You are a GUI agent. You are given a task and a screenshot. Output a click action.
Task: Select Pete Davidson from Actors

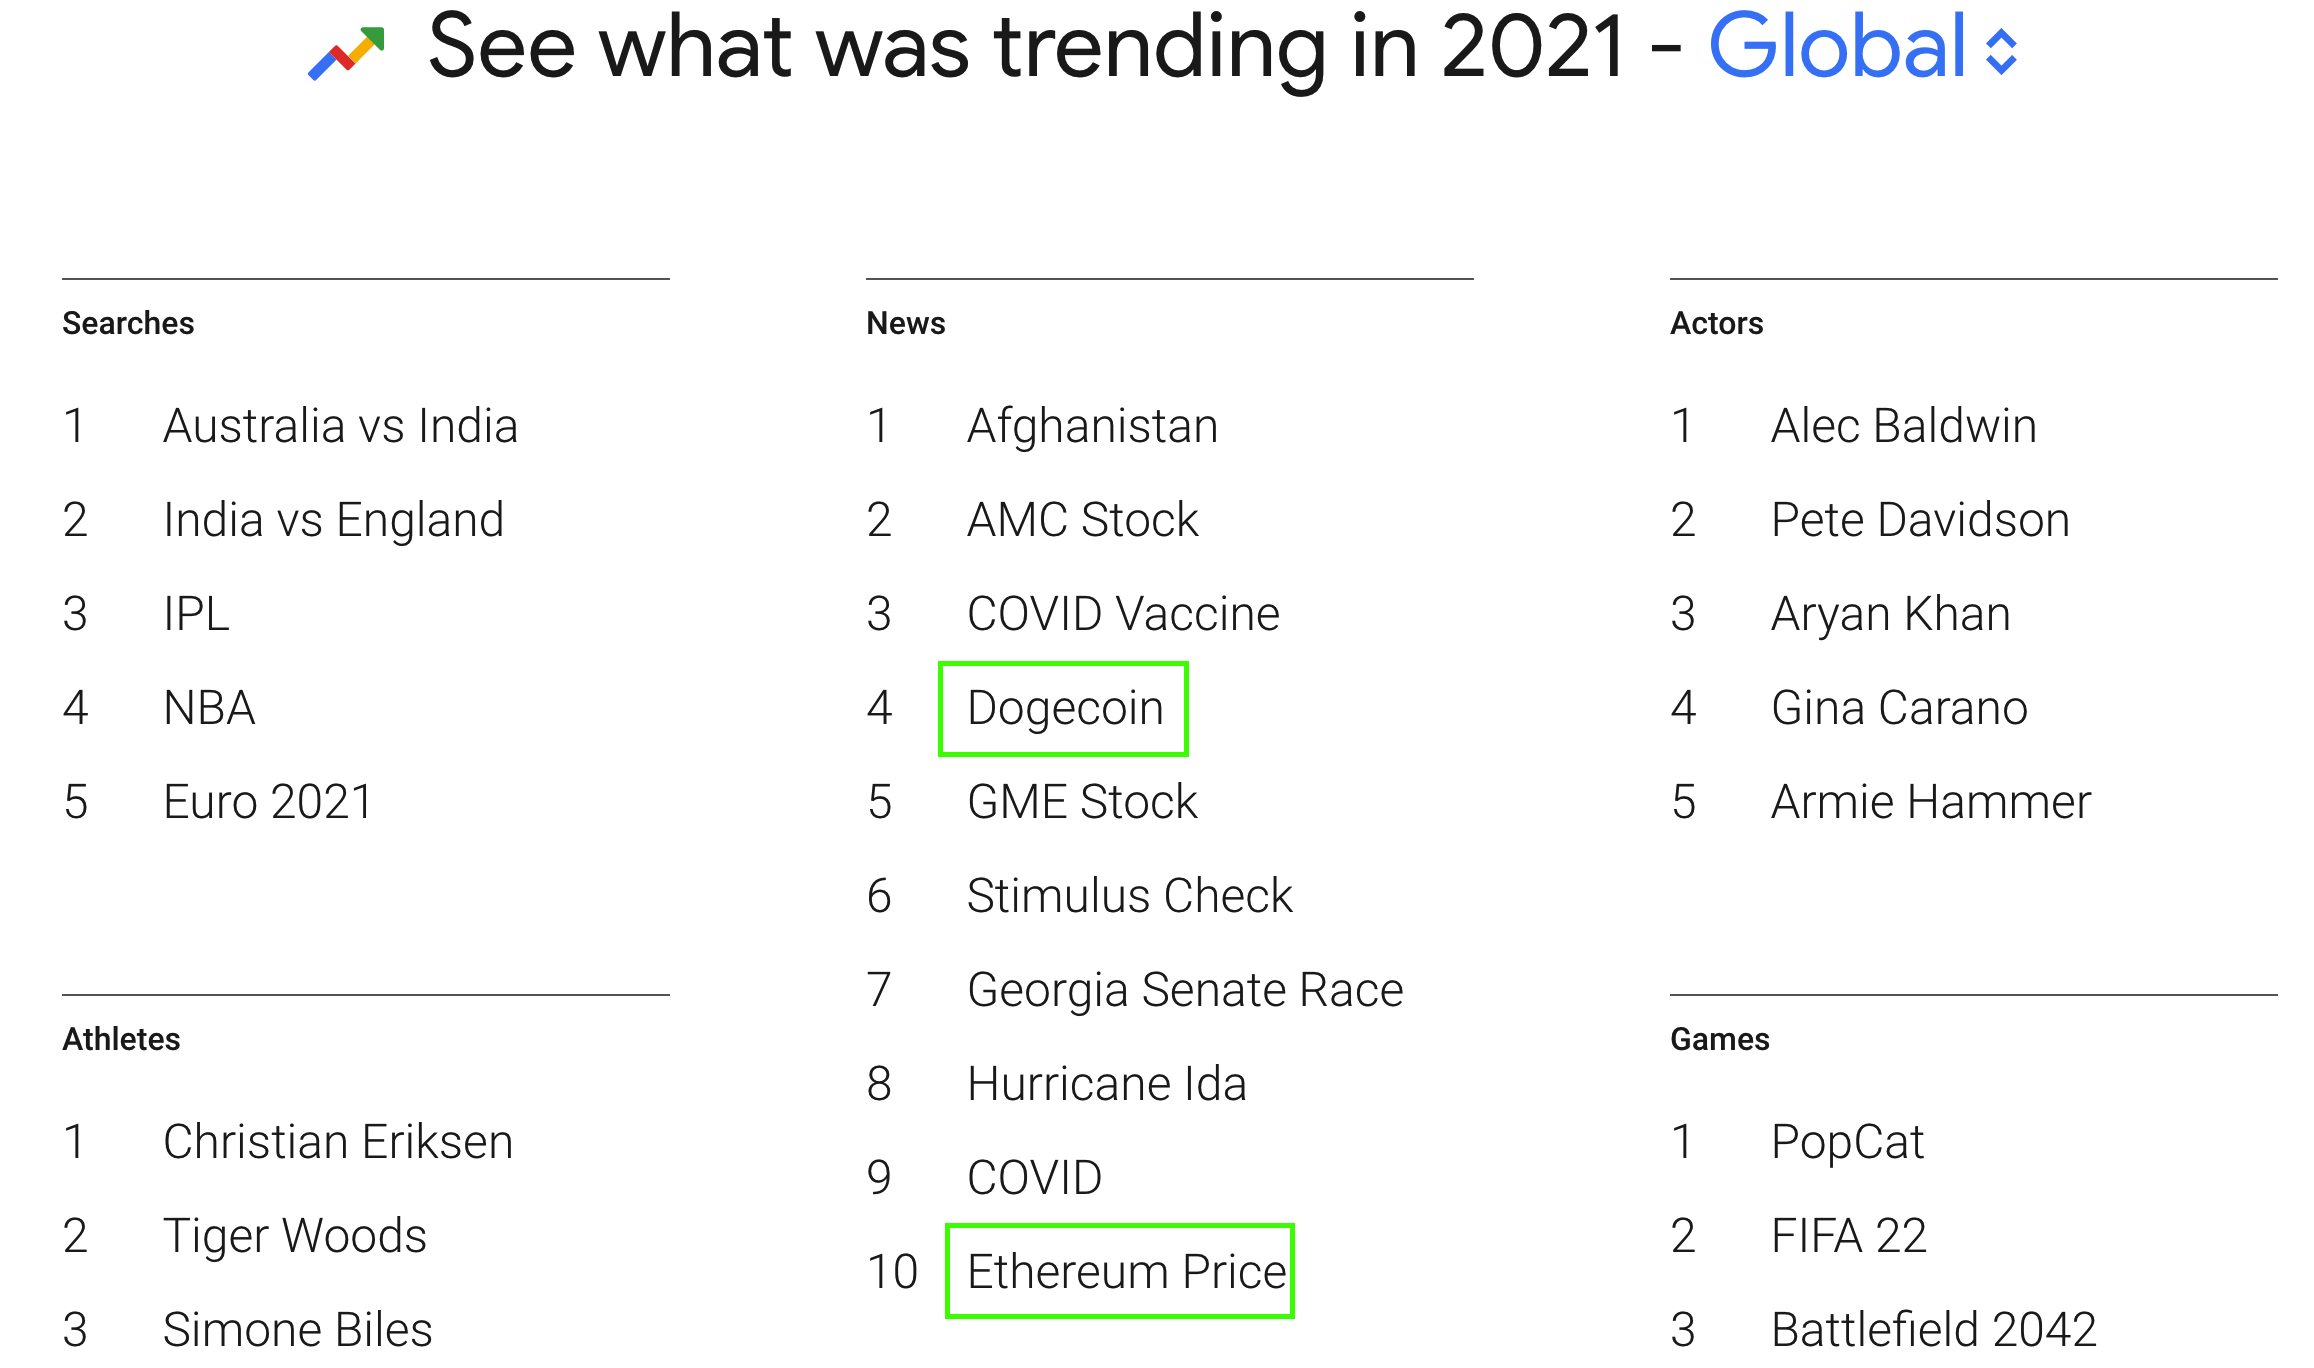[x=1920, y=520]
